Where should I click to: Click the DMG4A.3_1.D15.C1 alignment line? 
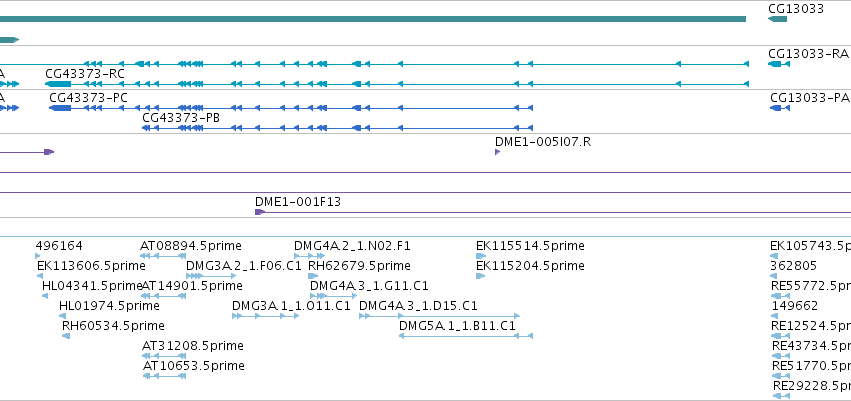(x=440, y=316)
